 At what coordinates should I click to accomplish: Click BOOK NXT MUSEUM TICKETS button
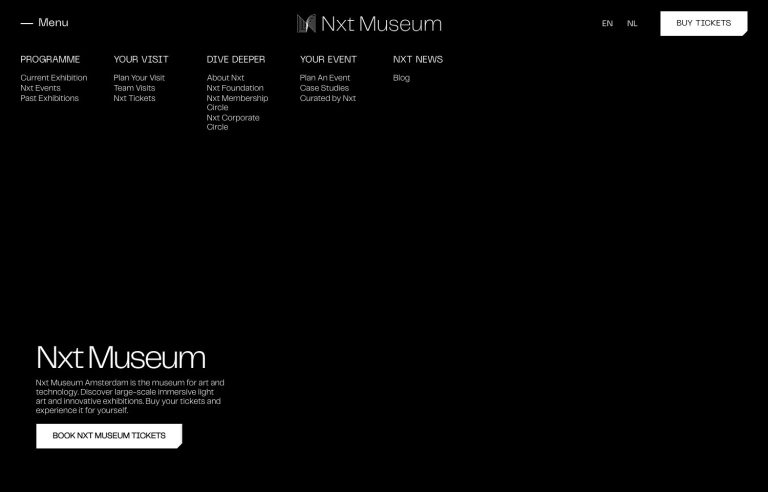coord(109,436)
